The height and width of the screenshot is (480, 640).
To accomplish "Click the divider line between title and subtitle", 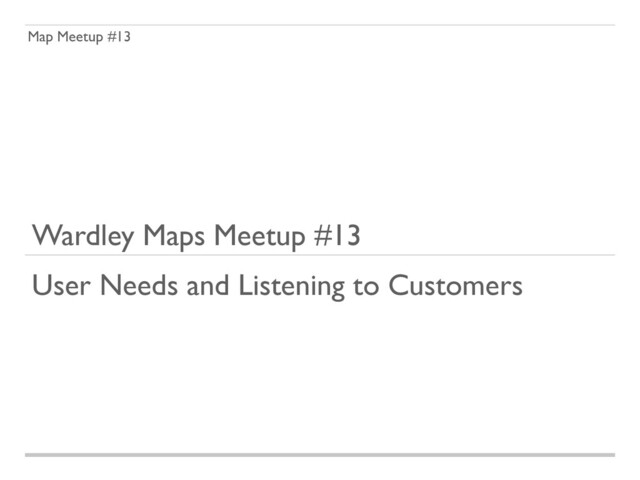I will (x=320, y=255).
